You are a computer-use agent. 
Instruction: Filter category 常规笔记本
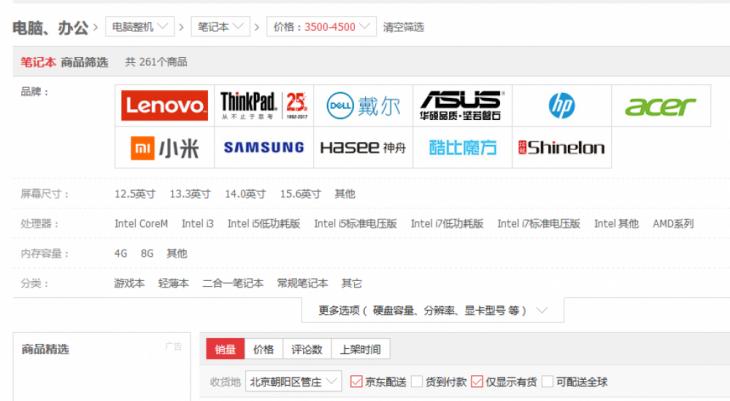point(303,283)
